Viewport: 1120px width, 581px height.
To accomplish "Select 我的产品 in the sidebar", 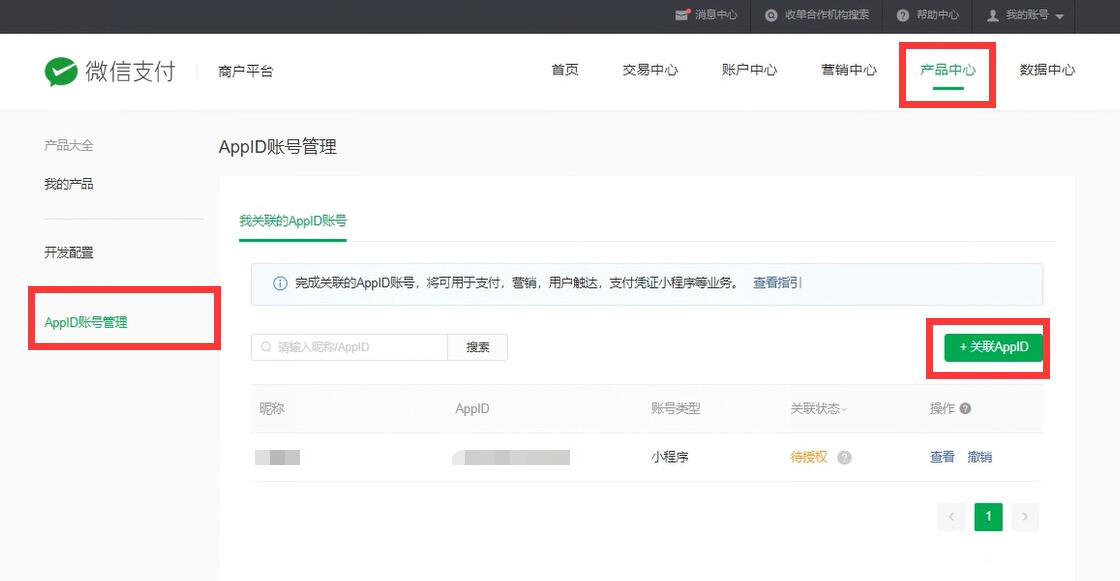I will (69, 184).
